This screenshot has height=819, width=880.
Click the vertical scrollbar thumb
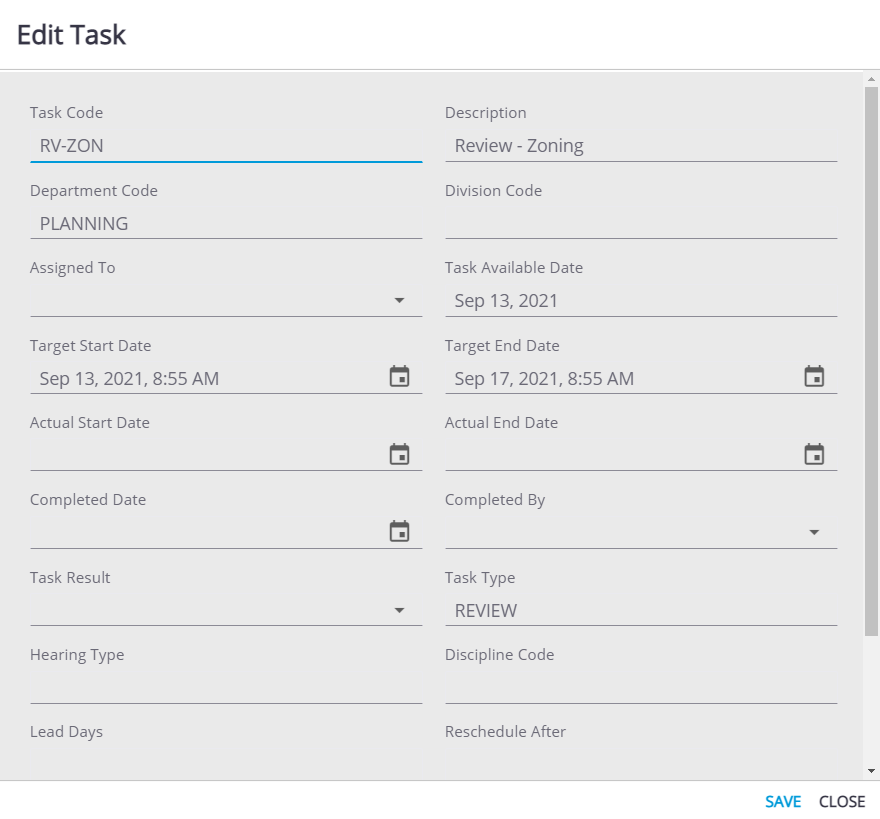click(871, 361)
